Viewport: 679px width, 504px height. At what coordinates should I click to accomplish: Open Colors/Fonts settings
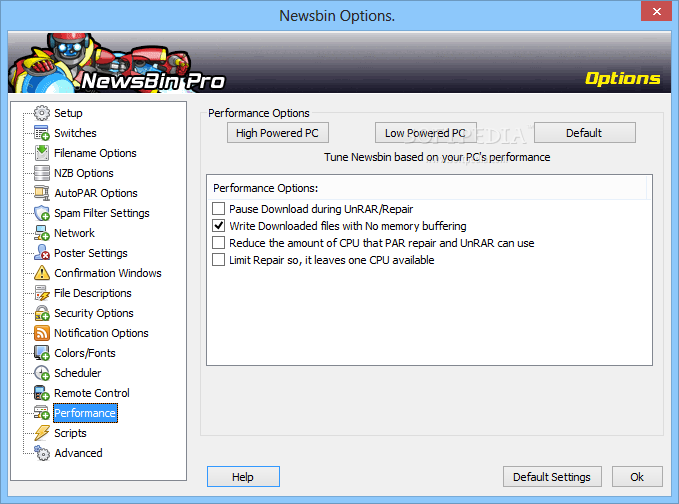[x=85, y=353]
